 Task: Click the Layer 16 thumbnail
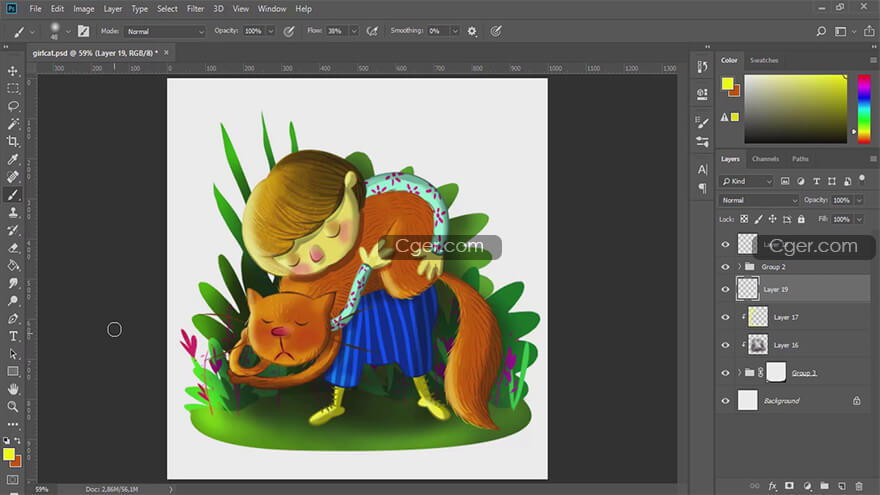click(758, 345)
